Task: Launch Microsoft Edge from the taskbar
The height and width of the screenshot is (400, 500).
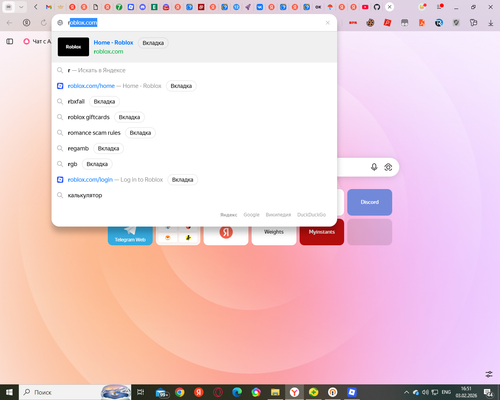Action: coord(237,392)
